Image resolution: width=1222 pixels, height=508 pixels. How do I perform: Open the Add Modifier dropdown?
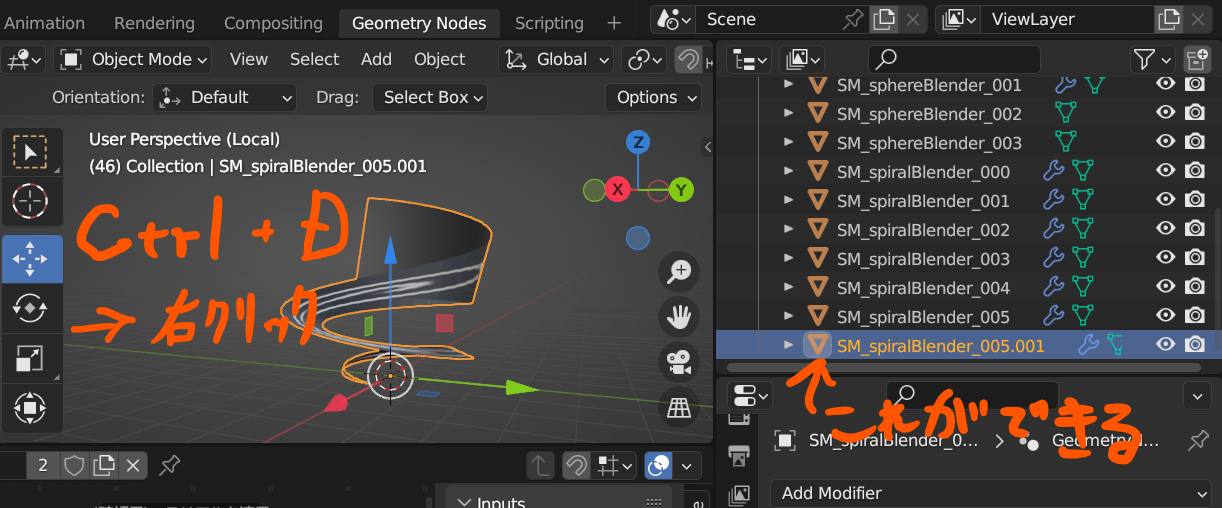(991, 493)
